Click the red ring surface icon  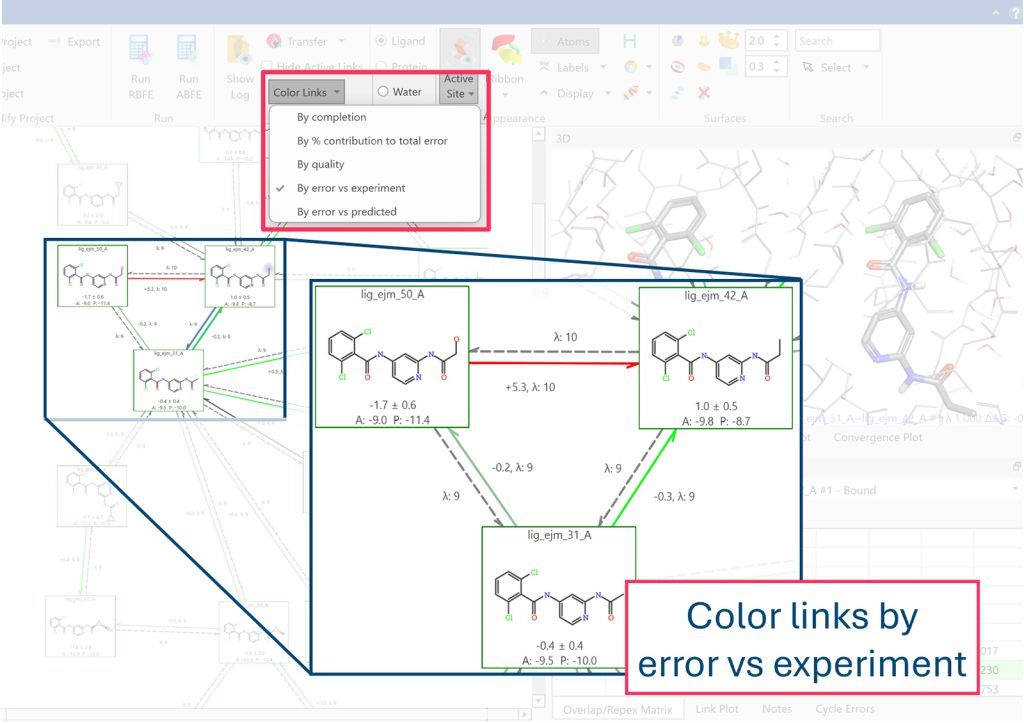tap(678, 67)
